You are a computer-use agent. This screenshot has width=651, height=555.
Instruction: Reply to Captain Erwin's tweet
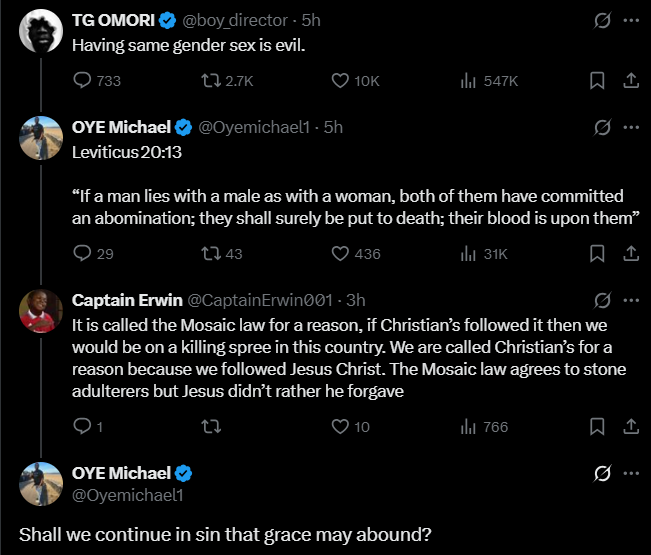click(83, 427)
